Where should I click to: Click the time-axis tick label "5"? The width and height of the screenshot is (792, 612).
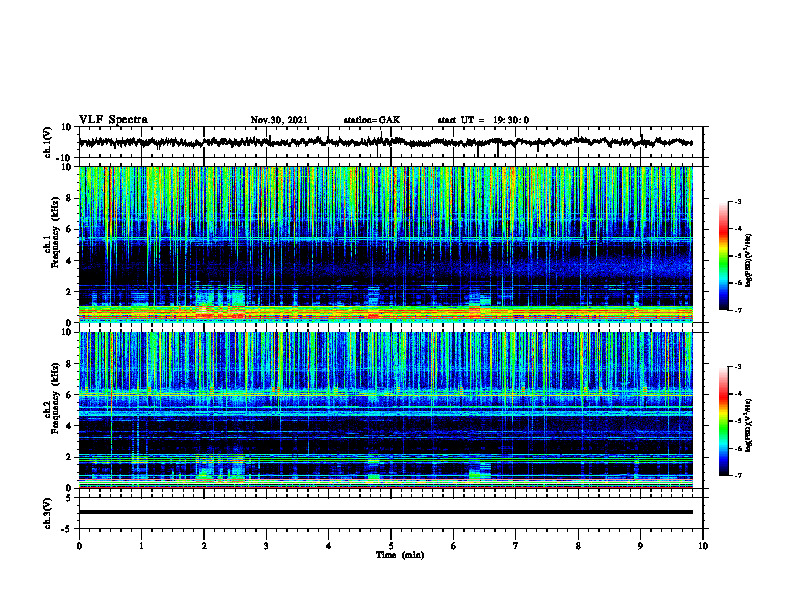pos(391,546)
